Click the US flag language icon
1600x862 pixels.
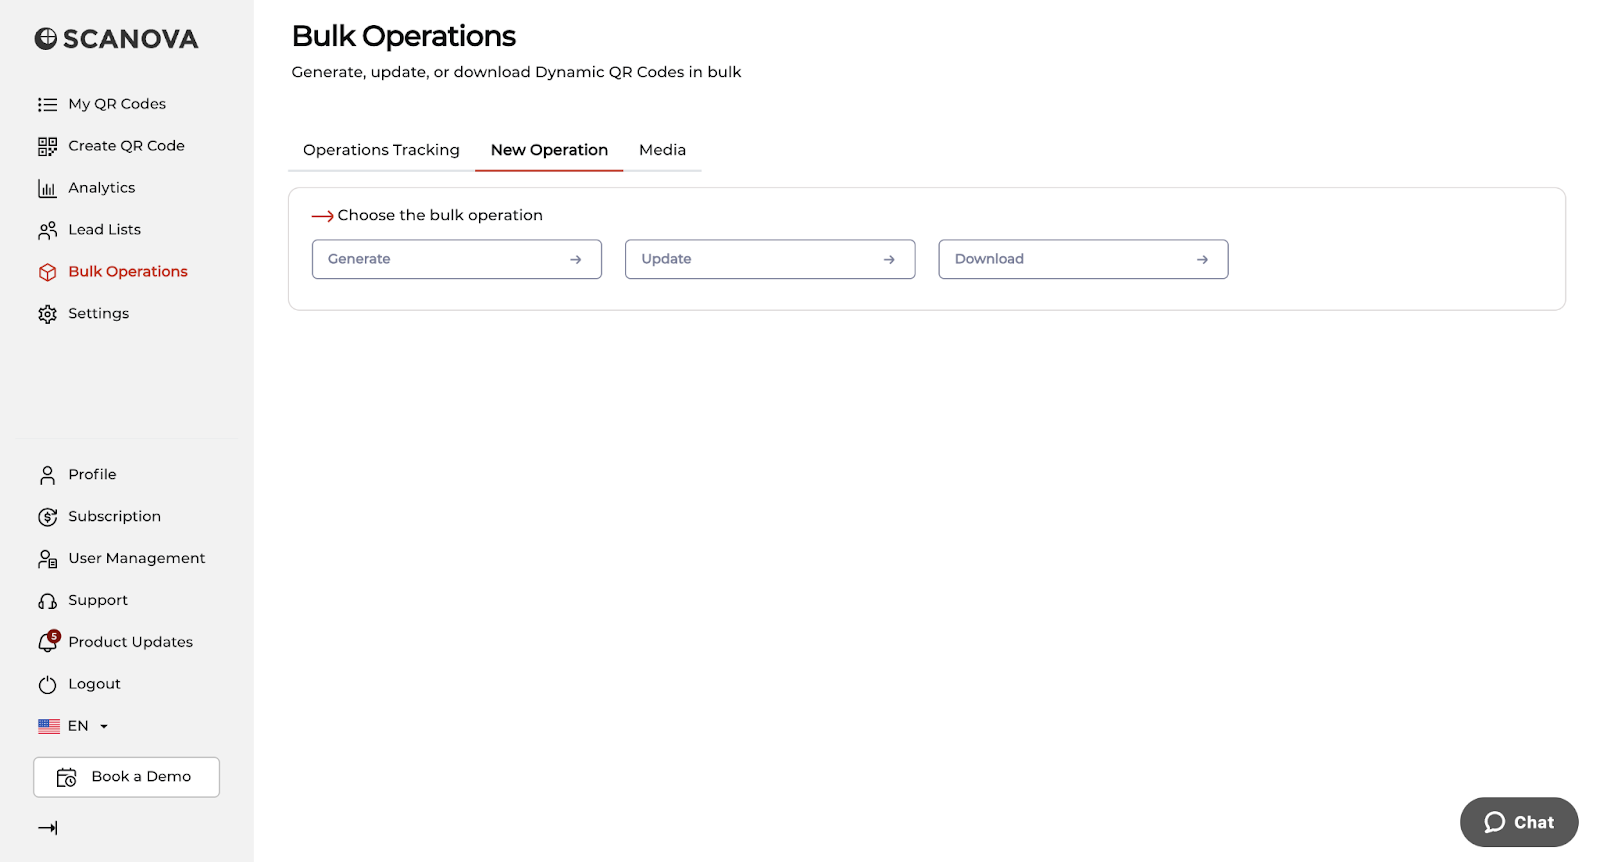tap(49, 726)
